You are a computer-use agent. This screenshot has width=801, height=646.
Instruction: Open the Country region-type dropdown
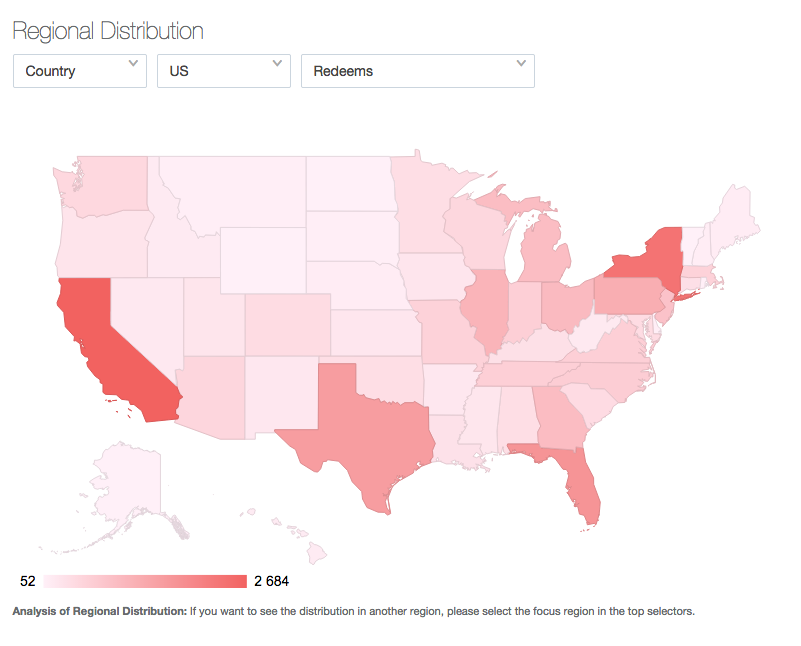(x=79, y=71)
